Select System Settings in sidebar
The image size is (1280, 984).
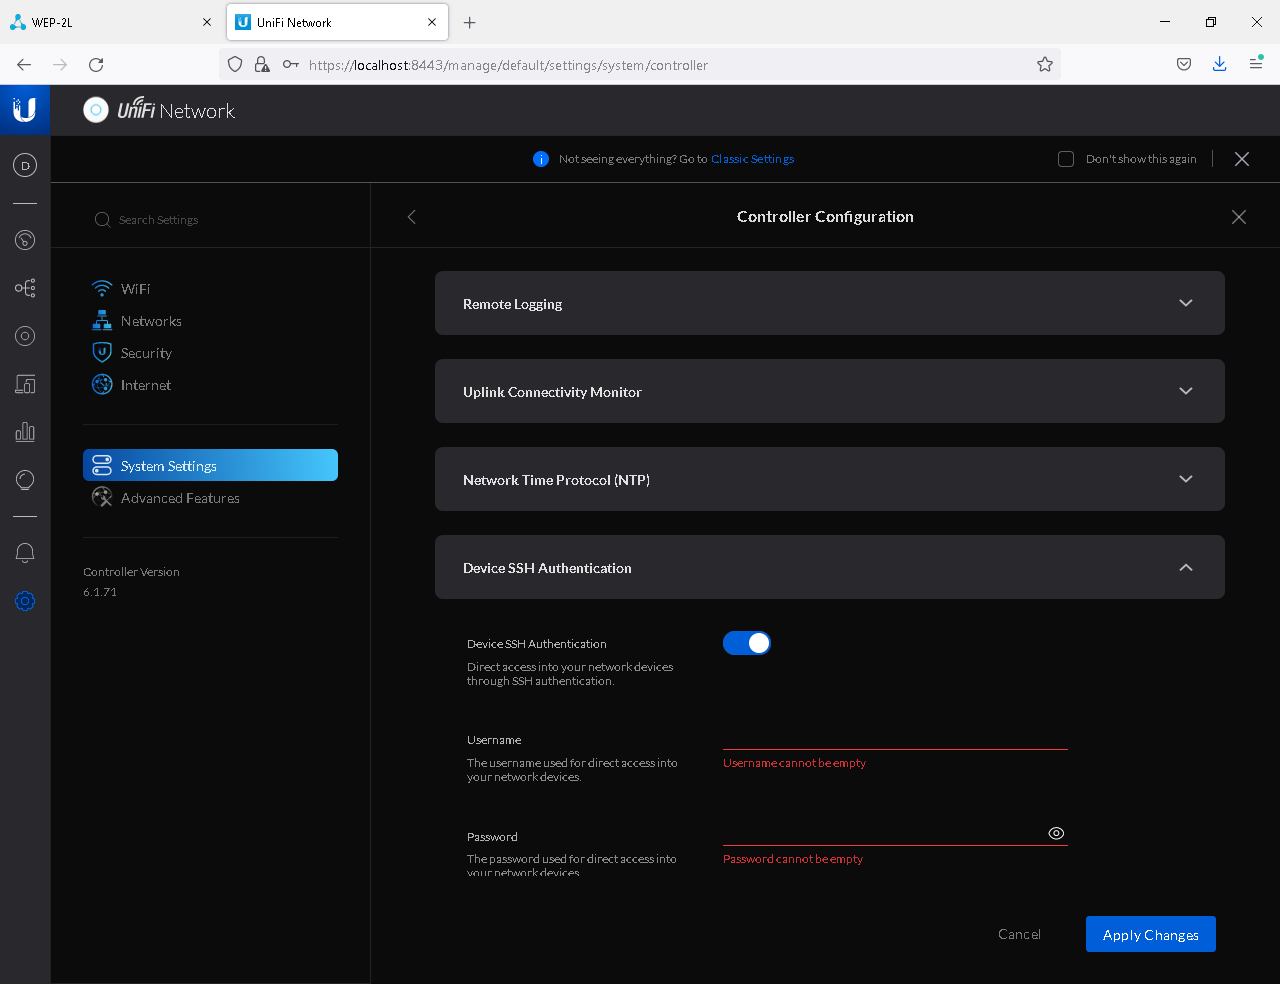tap(210, 465)
